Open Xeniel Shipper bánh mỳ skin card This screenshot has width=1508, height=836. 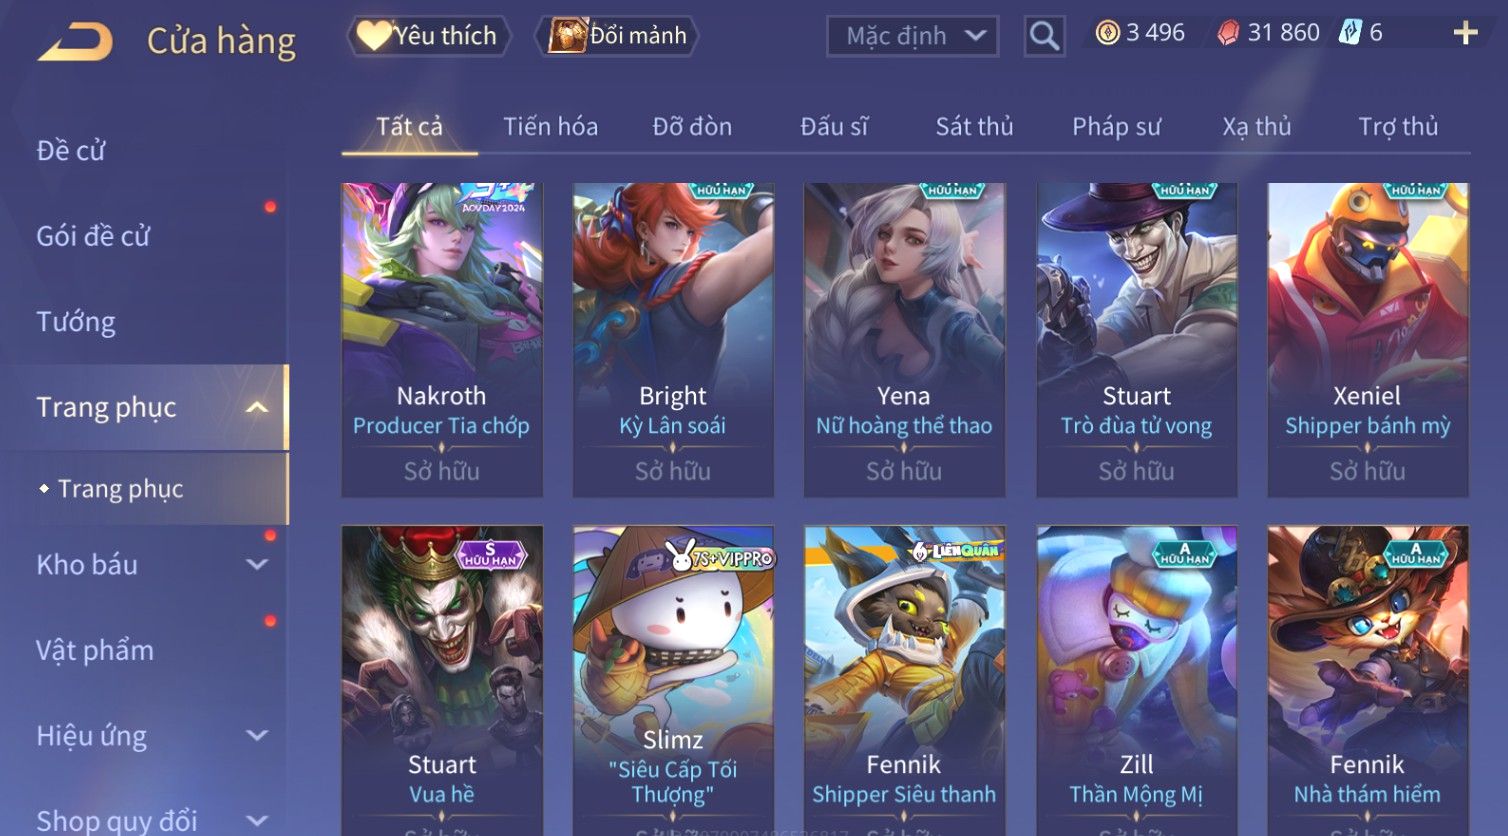pyautogui.click(x=1367, y=340)
